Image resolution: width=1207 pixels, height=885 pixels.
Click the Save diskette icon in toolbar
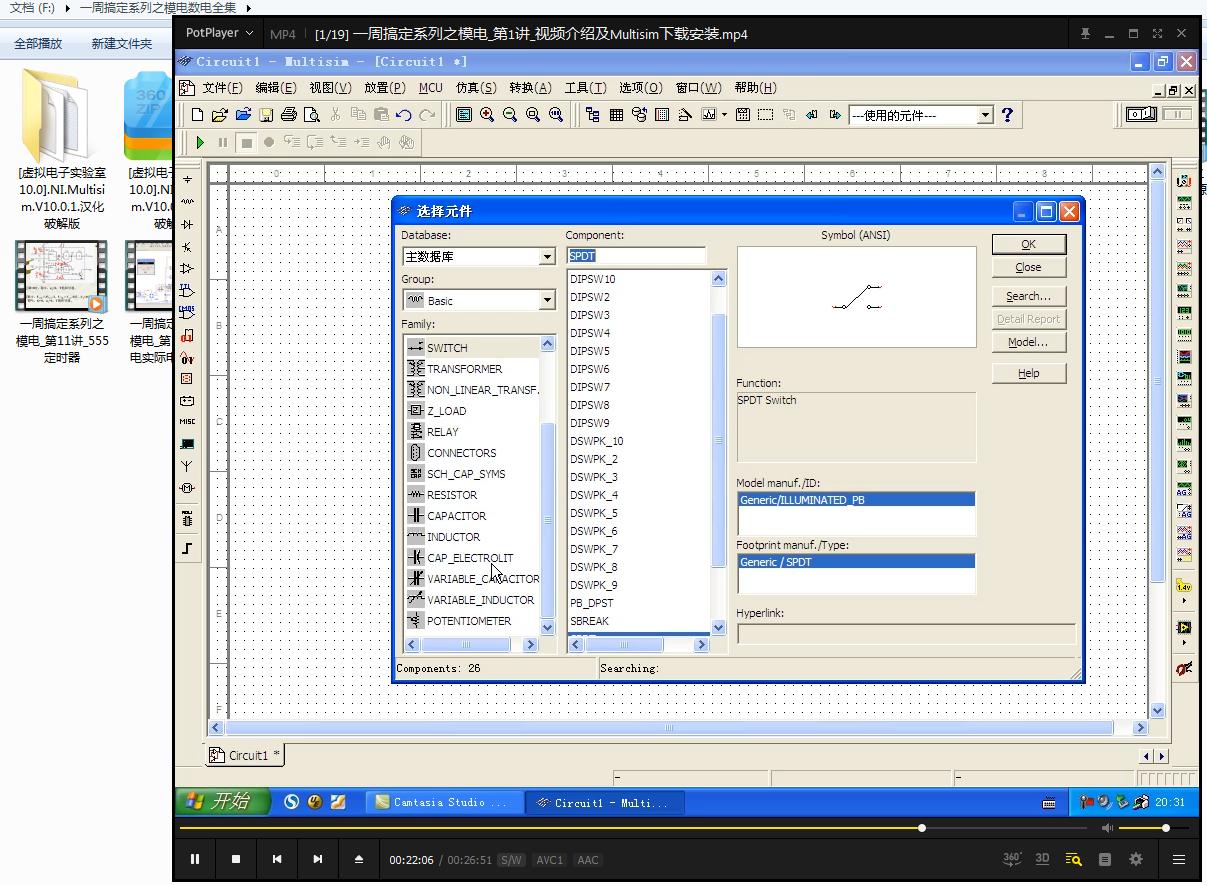[266, 115]
